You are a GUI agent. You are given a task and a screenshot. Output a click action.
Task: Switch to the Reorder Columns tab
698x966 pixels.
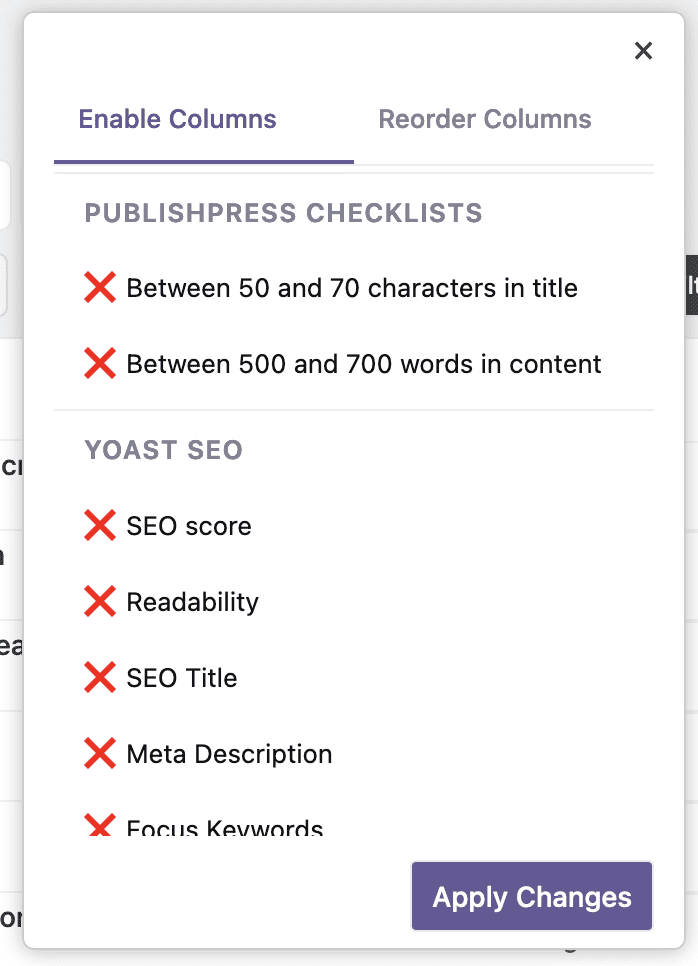[485, 119]
